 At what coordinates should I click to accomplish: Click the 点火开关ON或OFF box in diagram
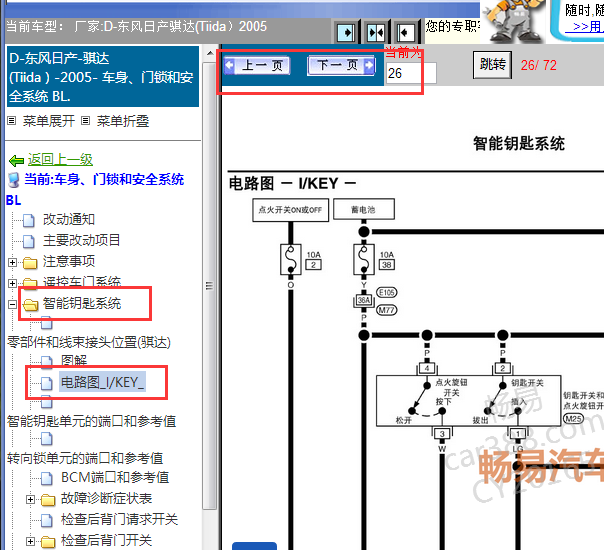(290, 210)
